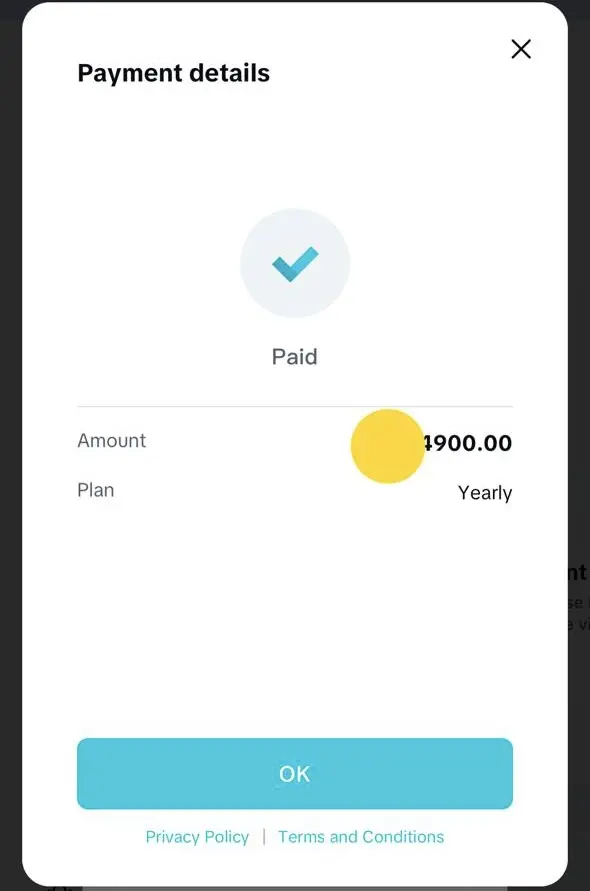Tap the yellow circle highlight marker
Image resolution: width=590 pixels, height=891 pixels.
[388, 446]
